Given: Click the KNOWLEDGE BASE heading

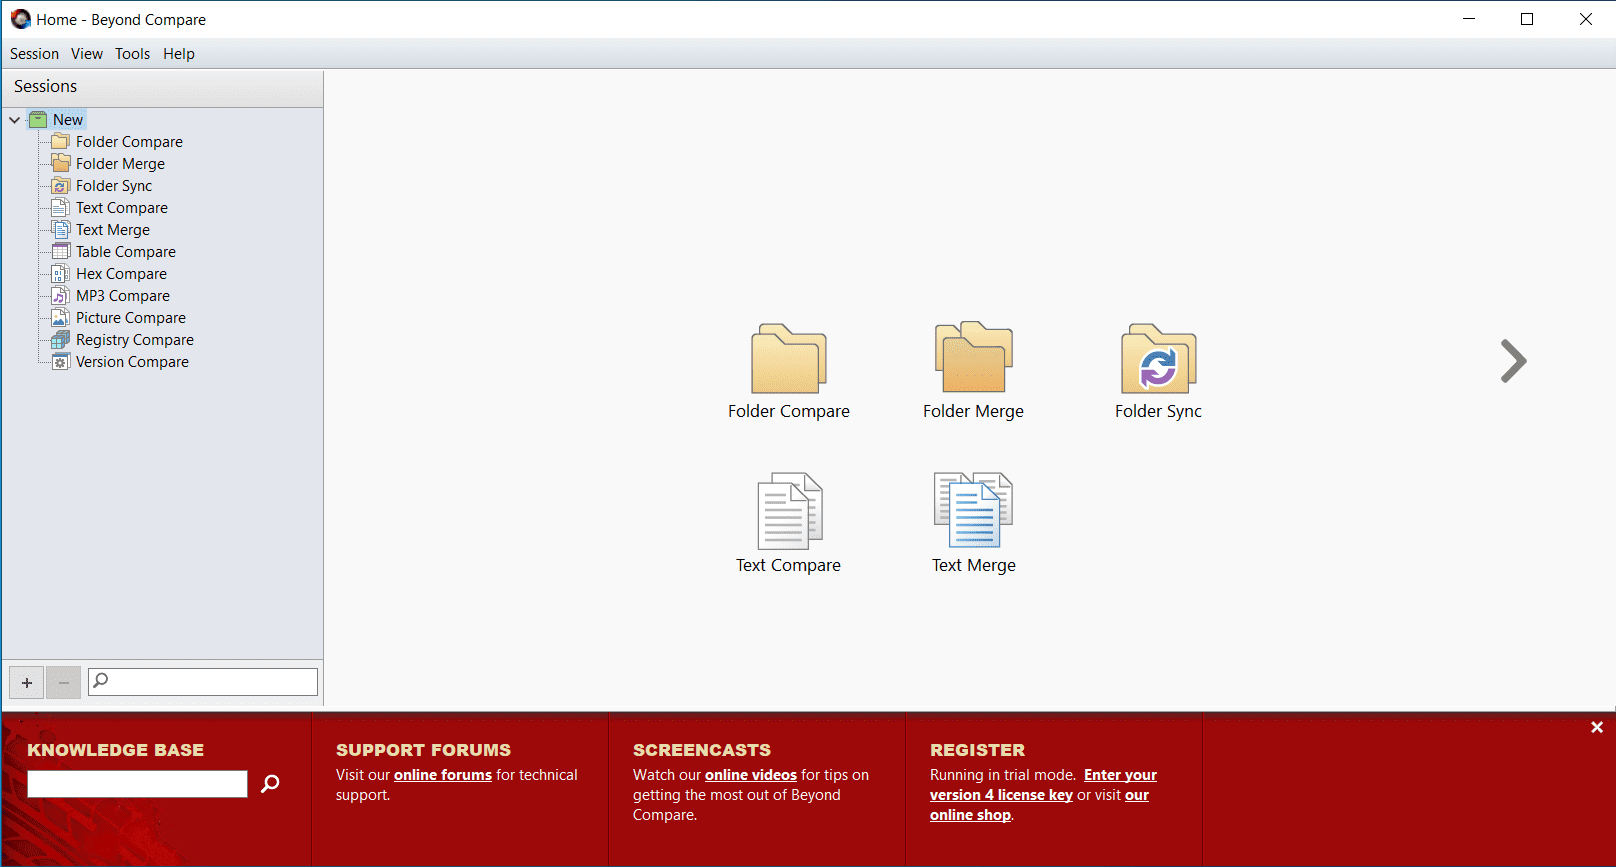Looking at the screenshot, I should [116, 750].
